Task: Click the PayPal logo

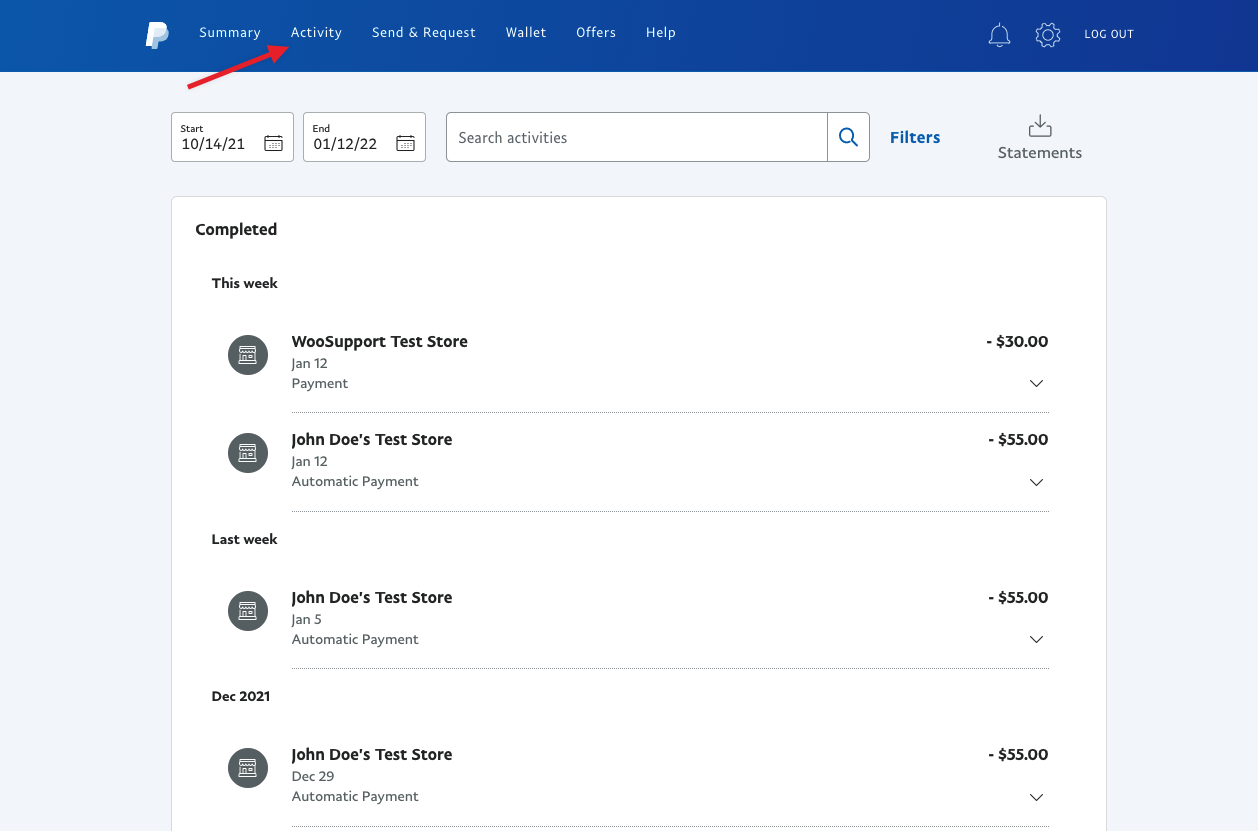Action: 156,35
